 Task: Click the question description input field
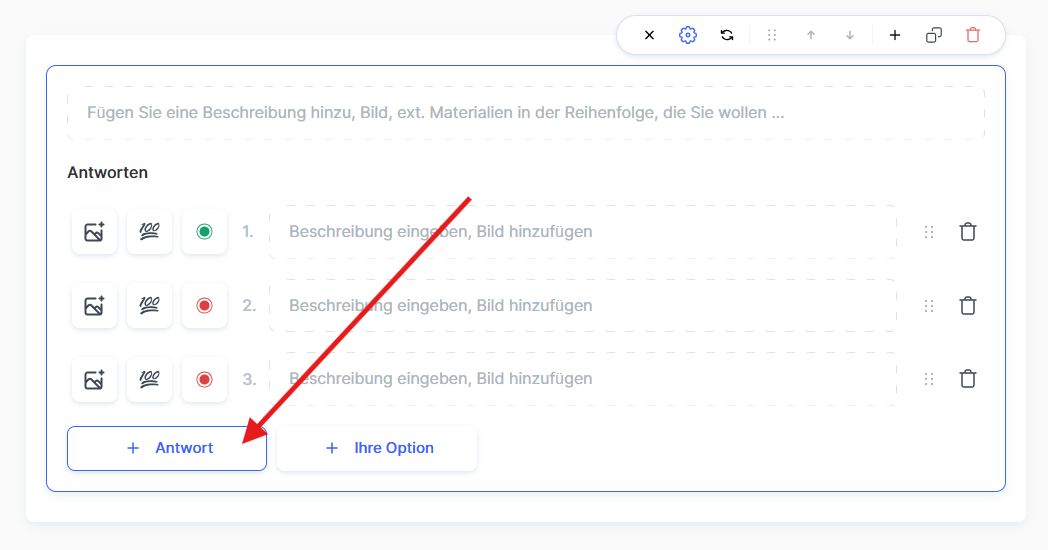(x=525, y=113)
